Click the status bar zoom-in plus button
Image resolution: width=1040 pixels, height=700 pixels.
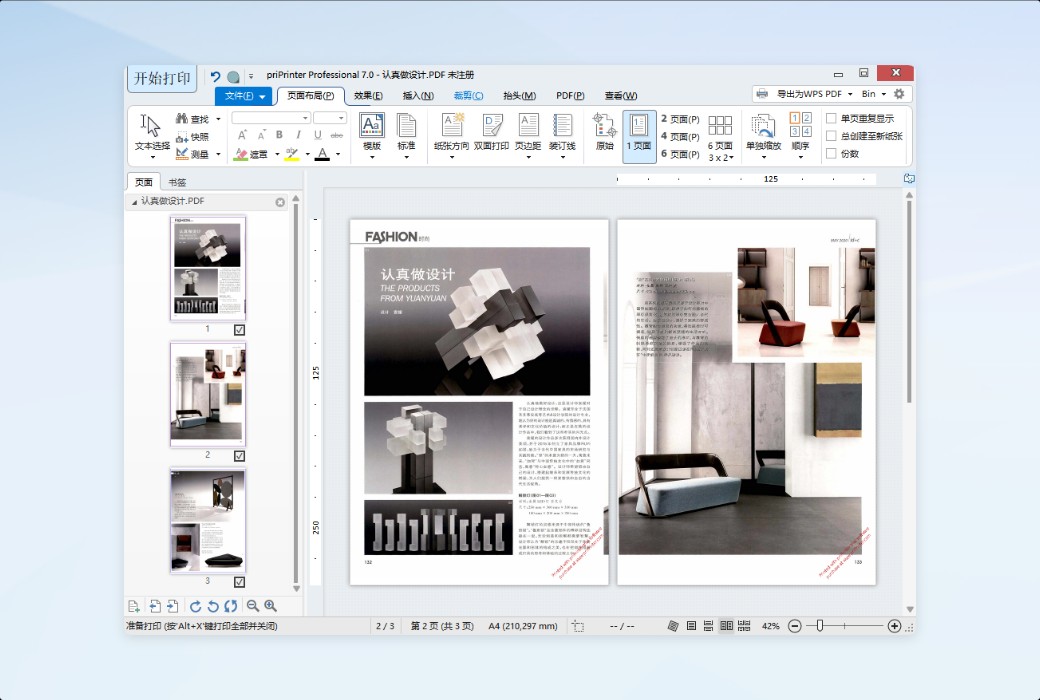pos(894,626)
